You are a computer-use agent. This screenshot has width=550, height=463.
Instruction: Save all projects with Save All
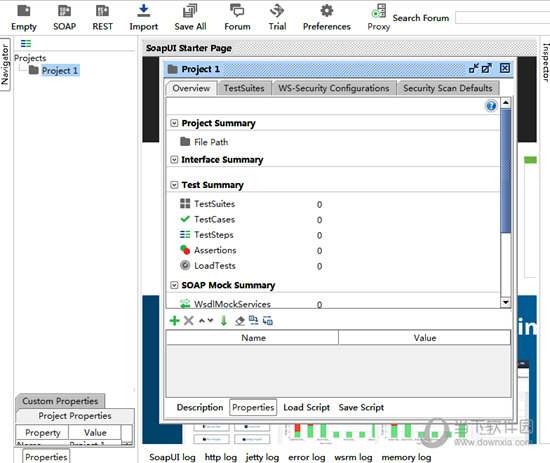click(x=190, y=18)
